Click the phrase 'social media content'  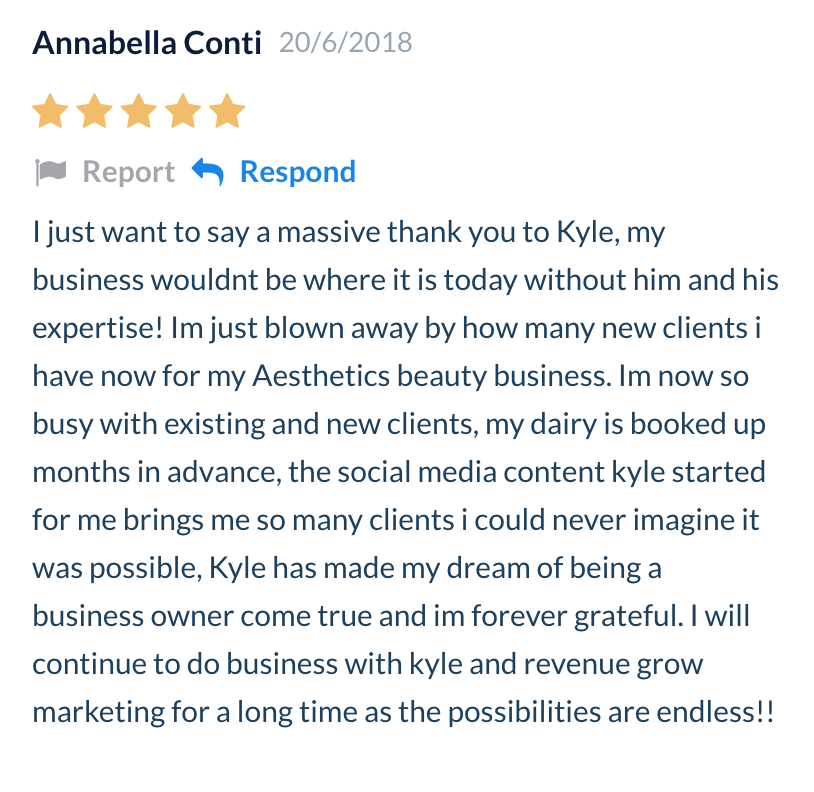(x=471, y=472)
